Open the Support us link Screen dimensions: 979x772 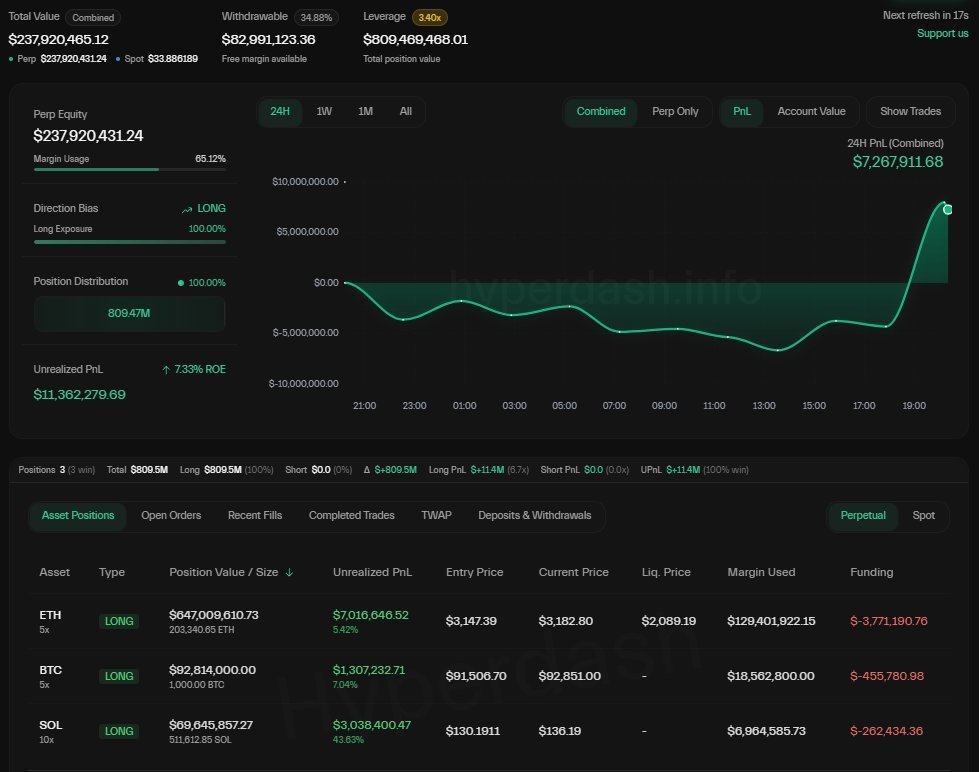(942, 34)
